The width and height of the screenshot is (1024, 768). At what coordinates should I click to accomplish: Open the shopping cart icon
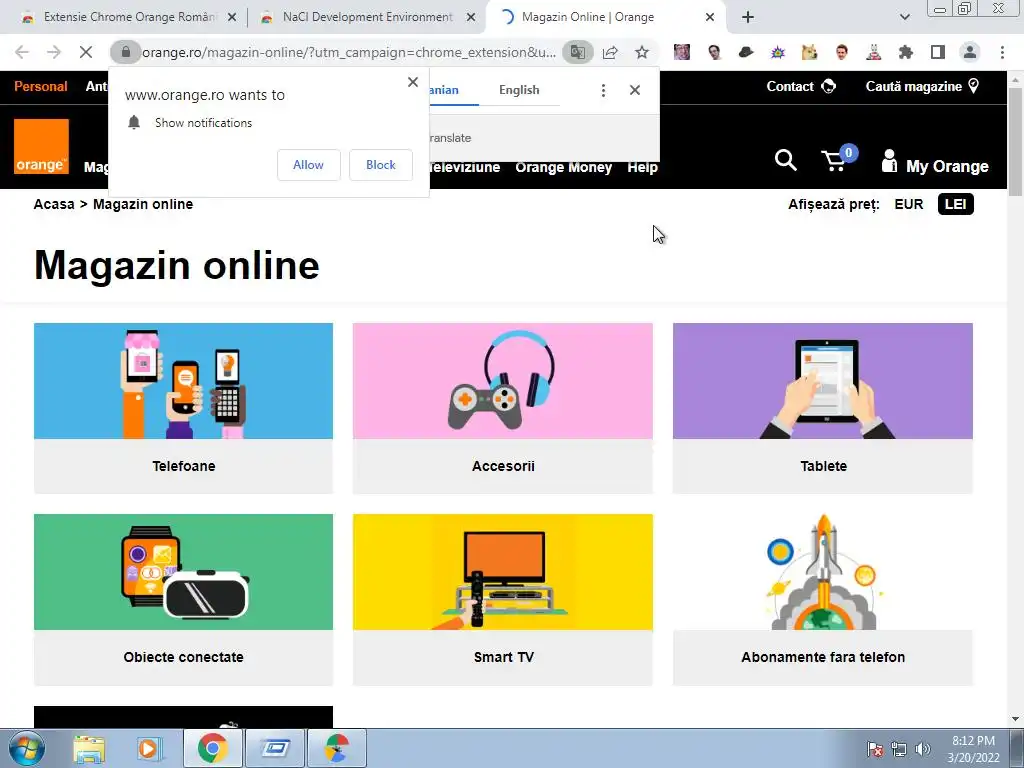pos(839,158)
